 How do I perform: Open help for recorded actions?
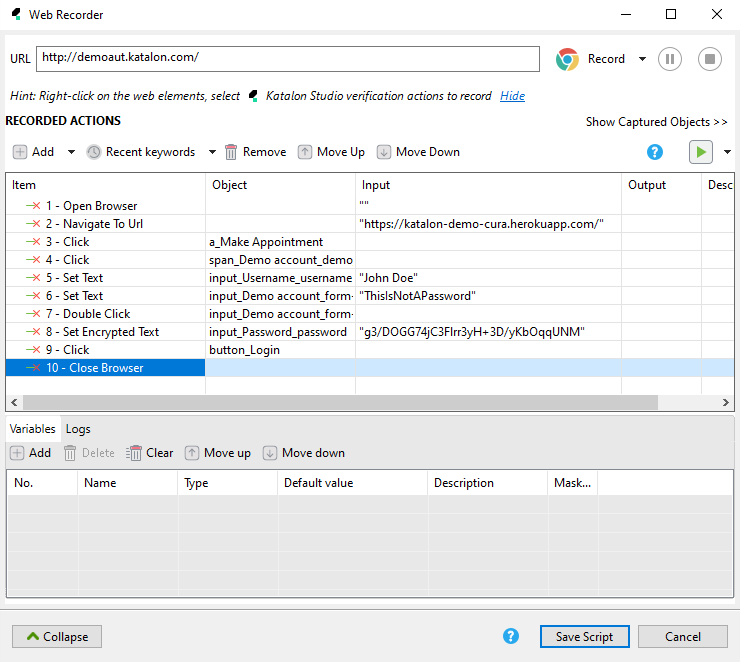pos(655,152)
